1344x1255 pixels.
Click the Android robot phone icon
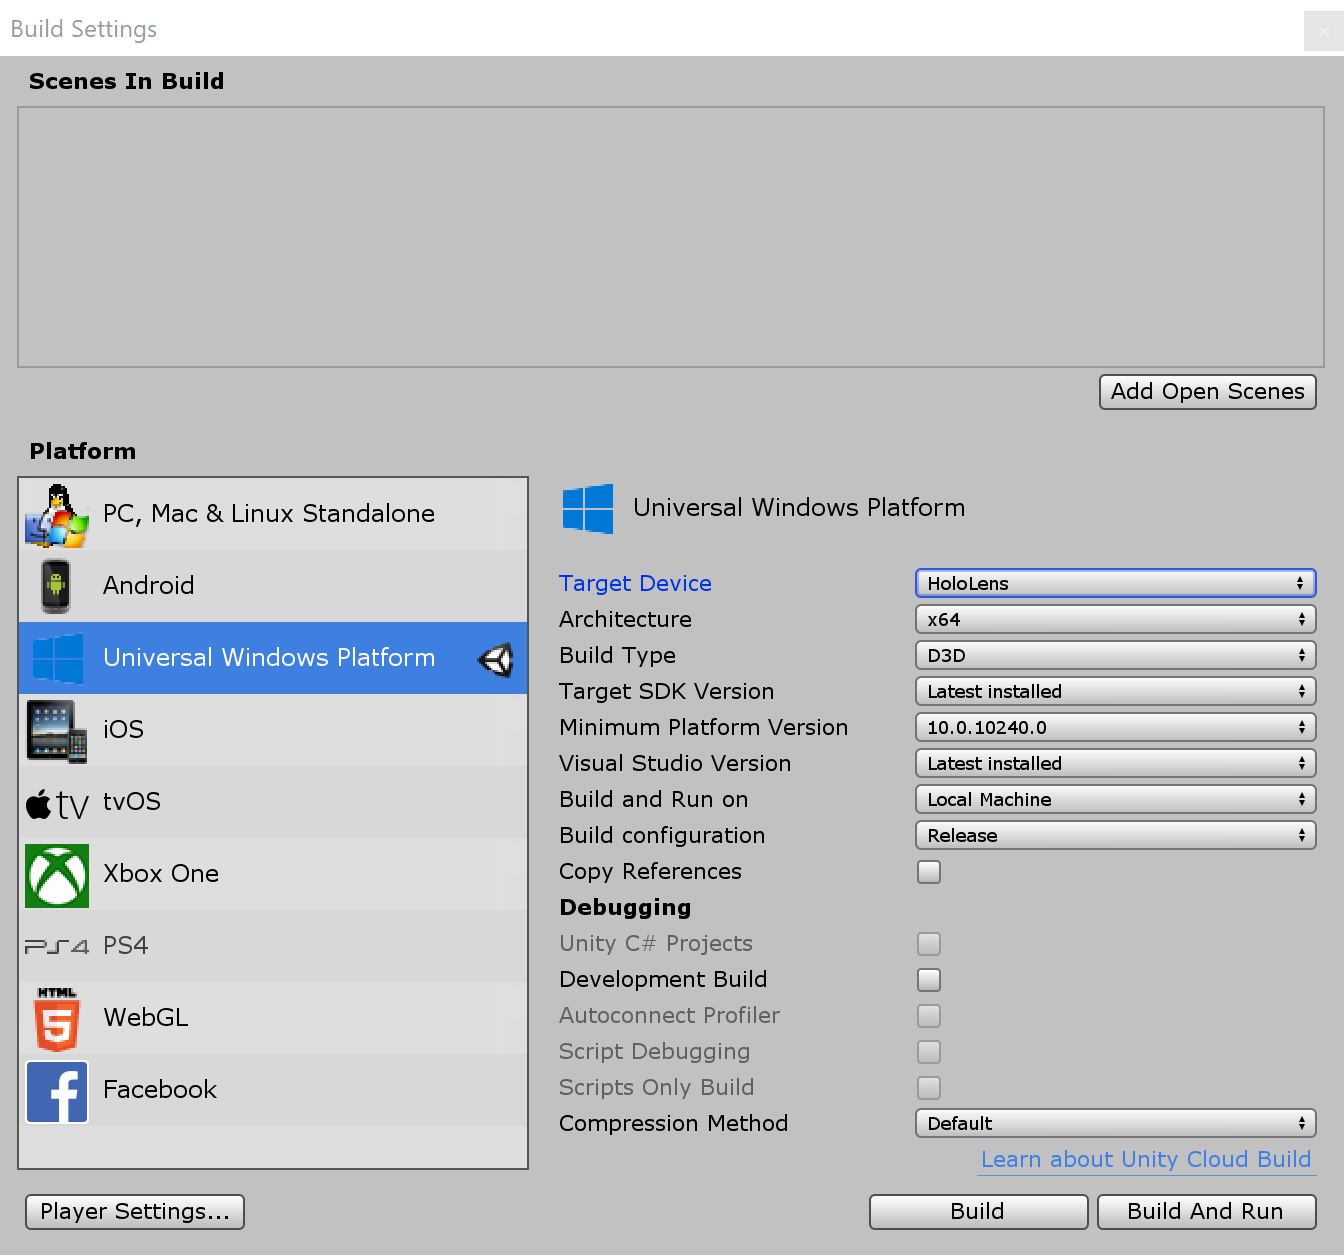[56, 586]
